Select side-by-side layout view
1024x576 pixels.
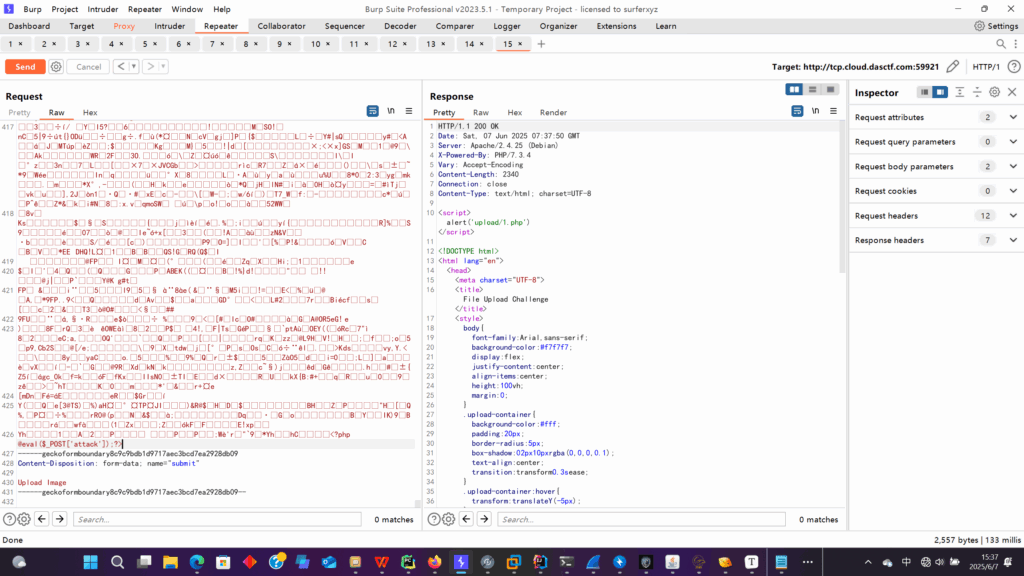point(794,89)
